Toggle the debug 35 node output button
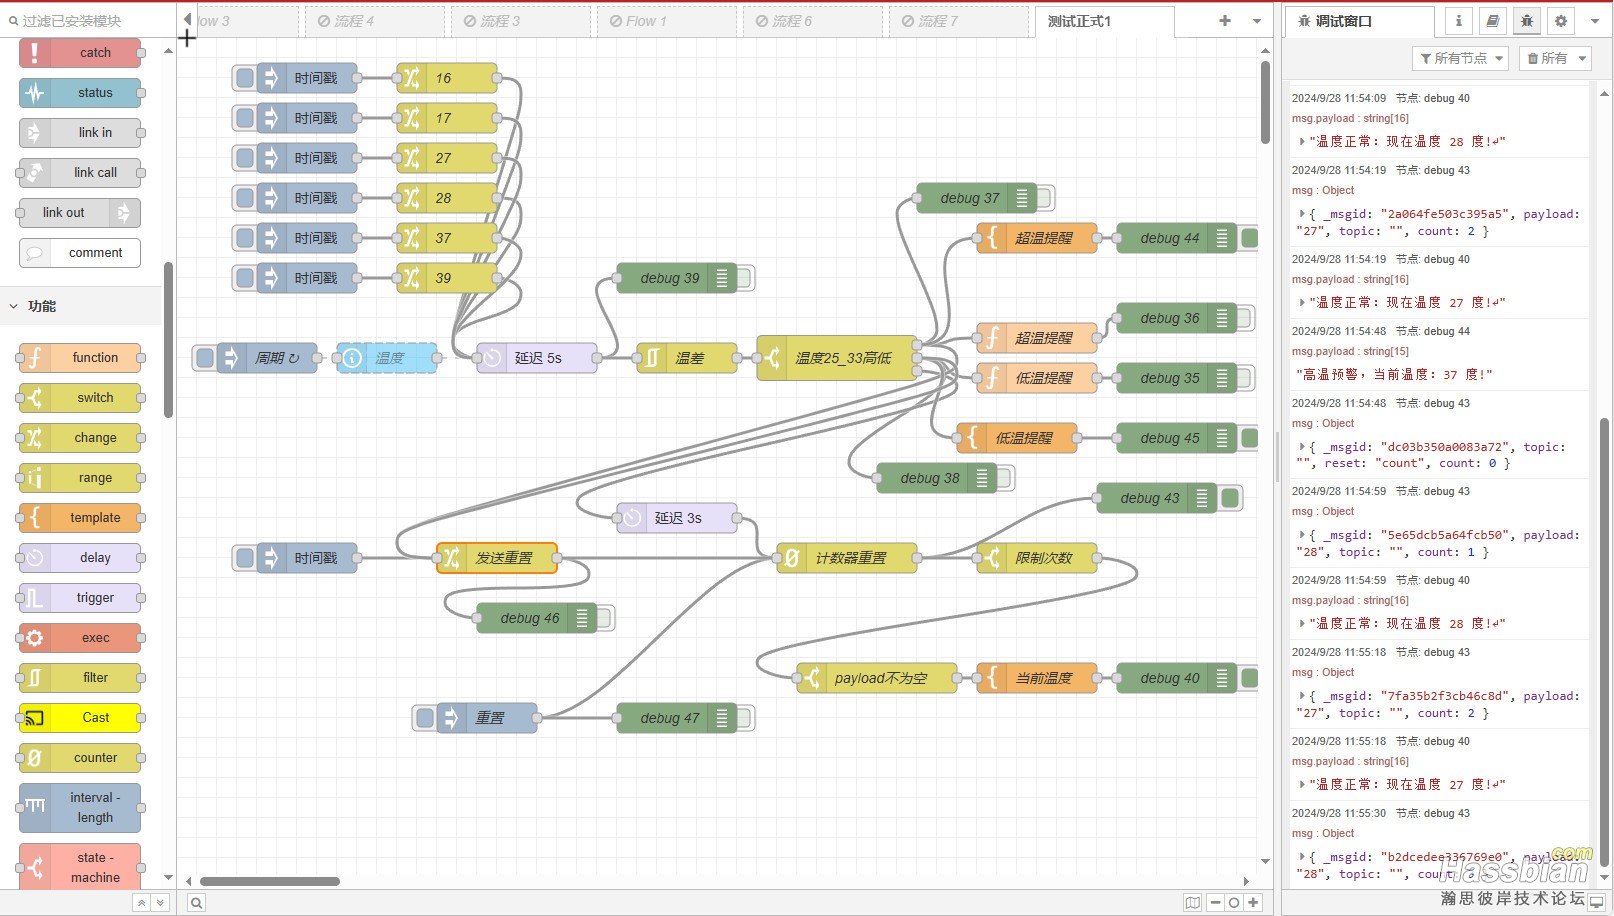This screenshot has height=916, width=1614. click(1245, 378)
